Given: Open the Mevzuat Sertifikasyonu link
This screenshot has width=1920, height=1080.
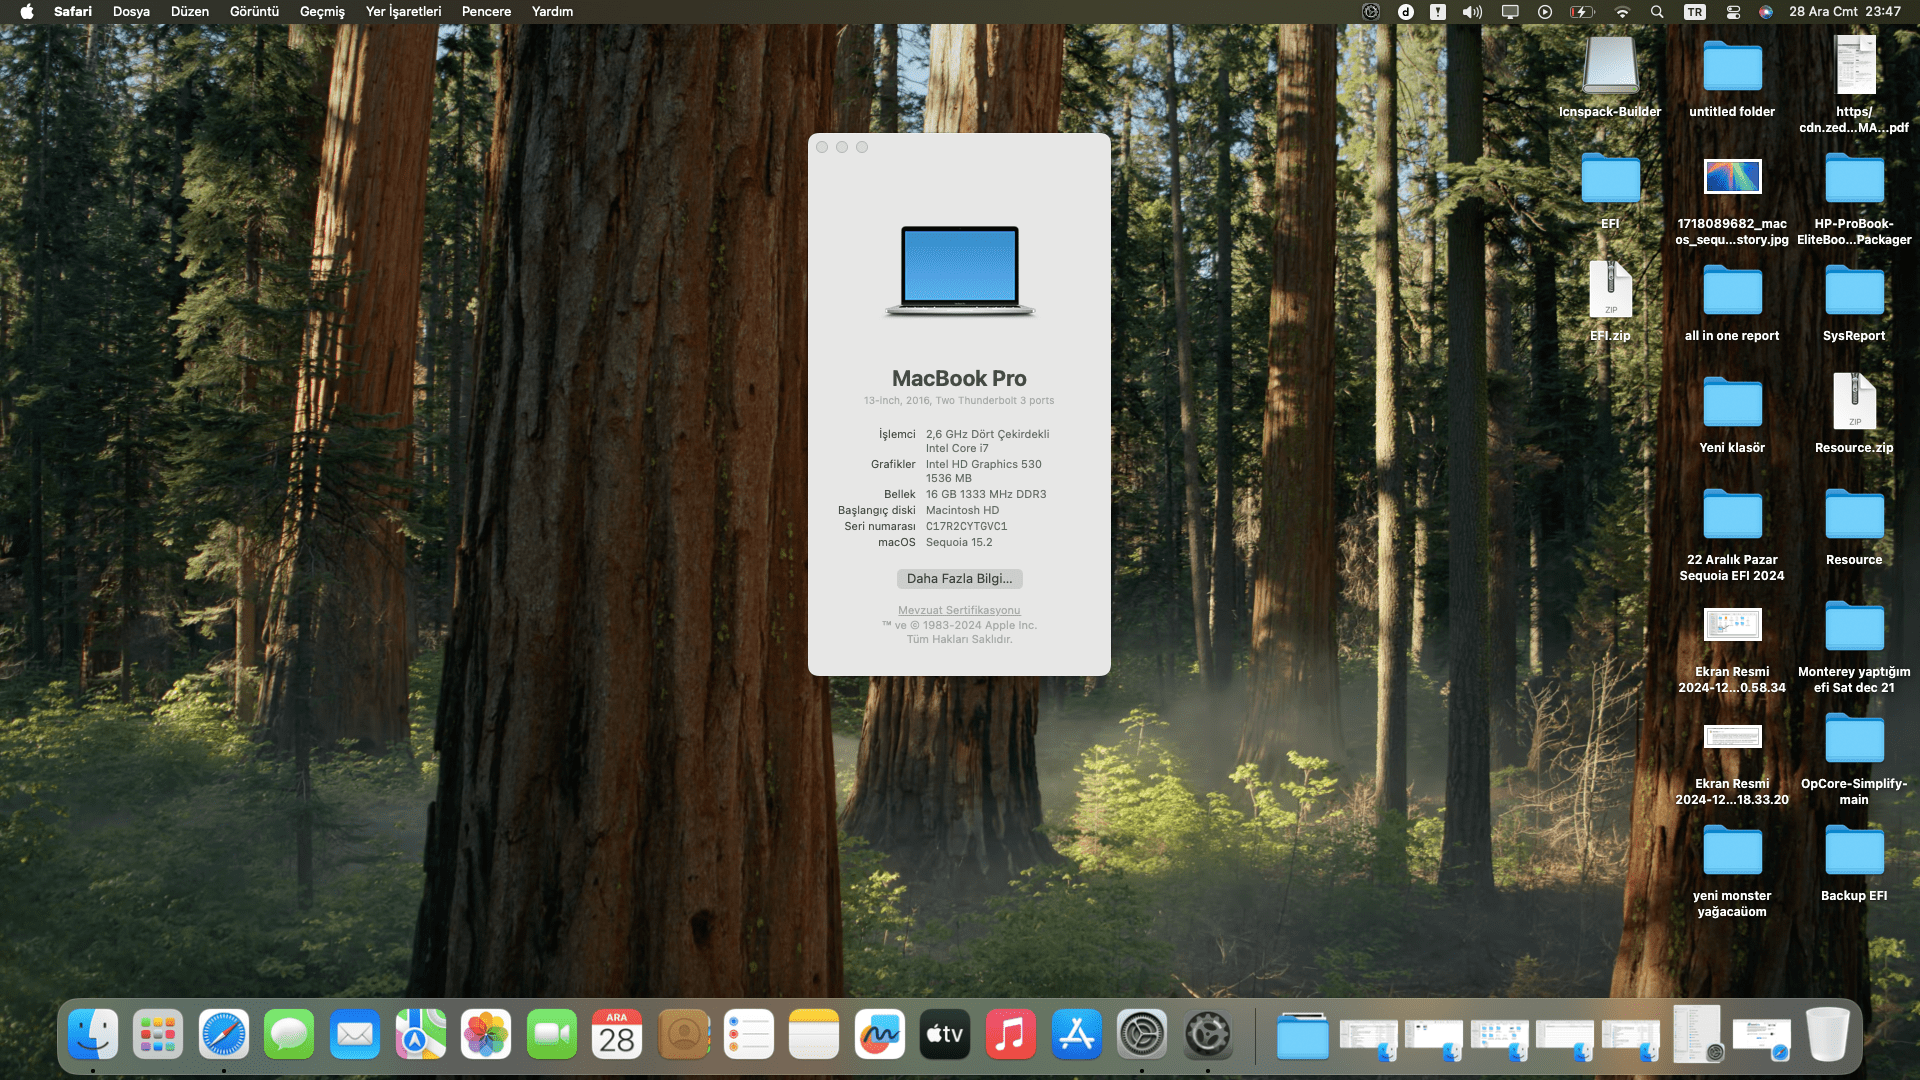Looking at the screenshot, I should tap(959, 610).
